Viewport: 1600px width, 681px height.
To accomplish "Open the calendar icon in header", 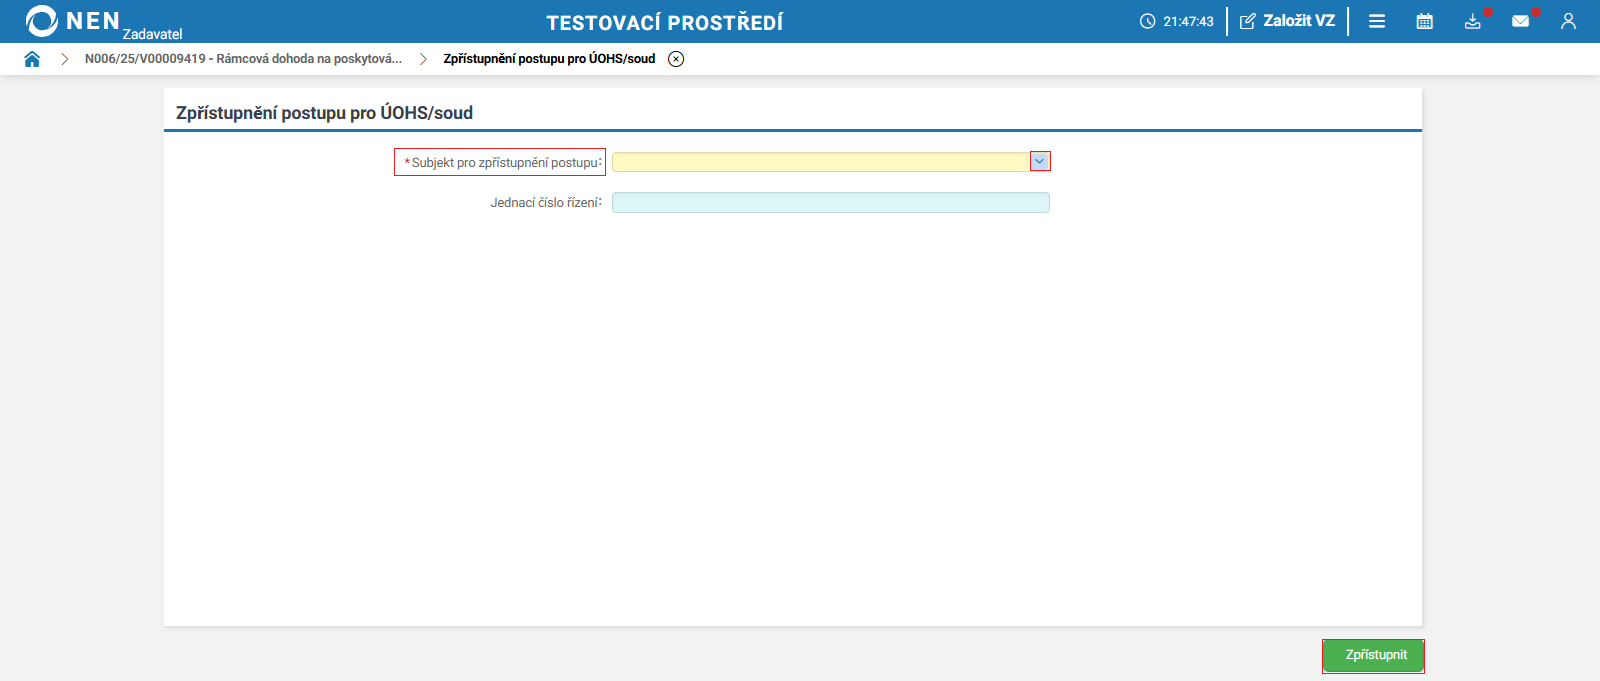I will click(1425, 21).
